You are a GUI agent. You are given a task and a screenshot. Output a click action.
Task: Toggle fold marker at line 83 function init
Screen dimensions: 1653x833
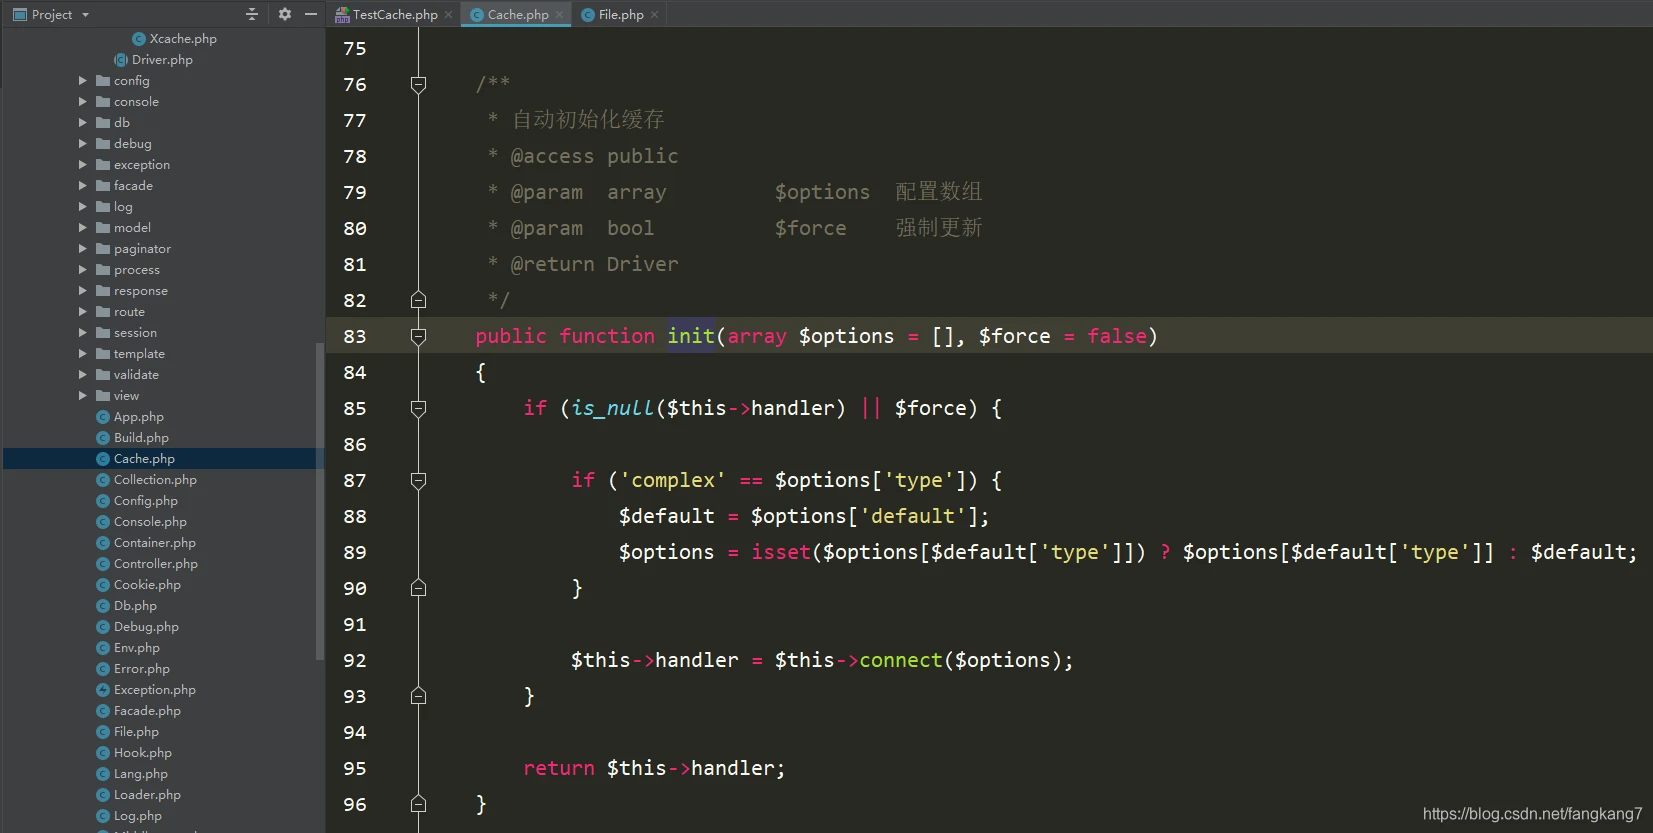click(x=419, y=336)
